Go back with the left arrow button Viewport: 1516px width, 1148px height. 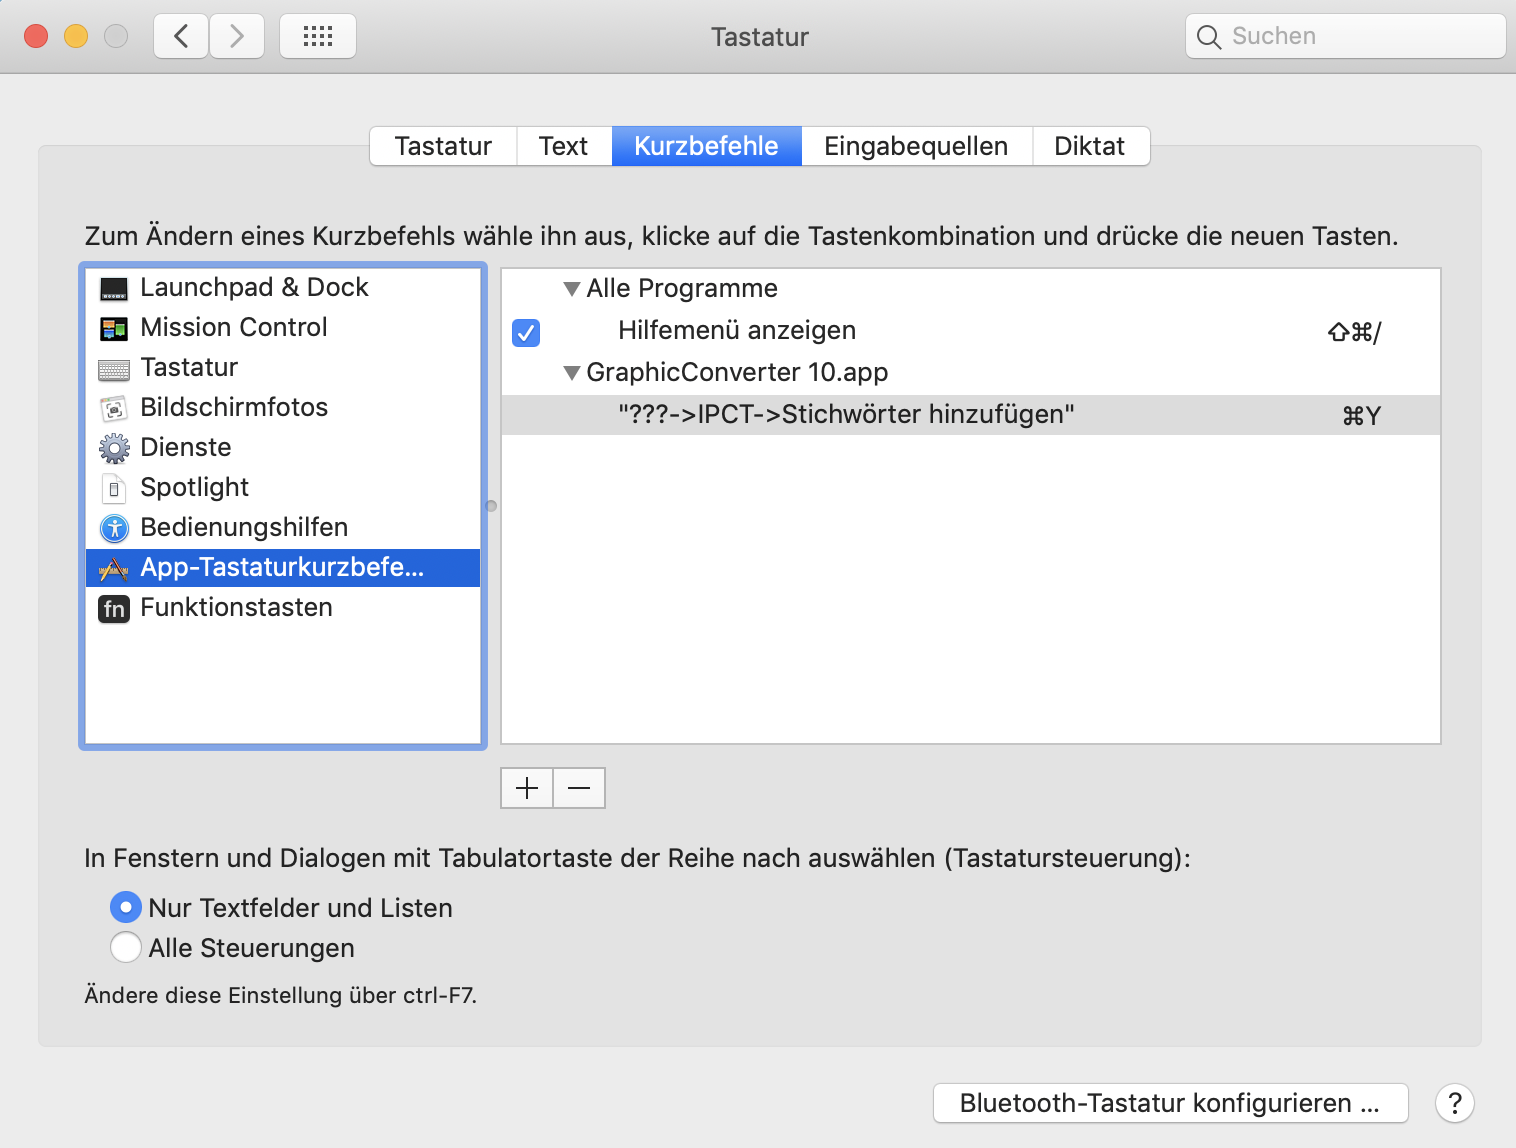coord(181,37)
